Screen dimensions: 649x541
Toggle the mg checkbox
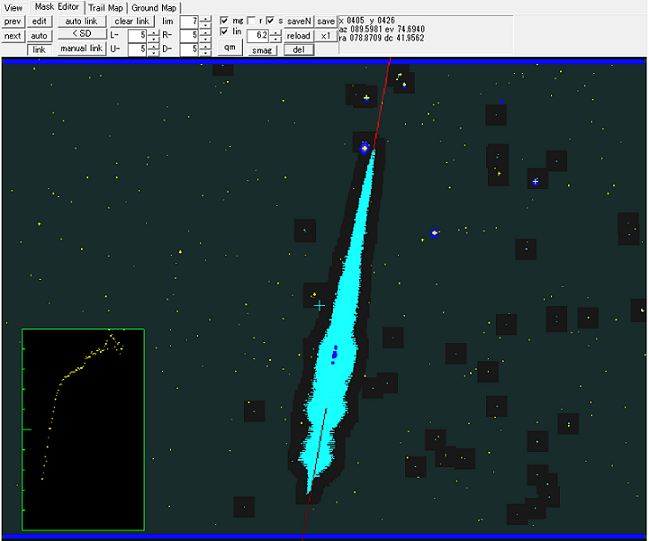225,20
